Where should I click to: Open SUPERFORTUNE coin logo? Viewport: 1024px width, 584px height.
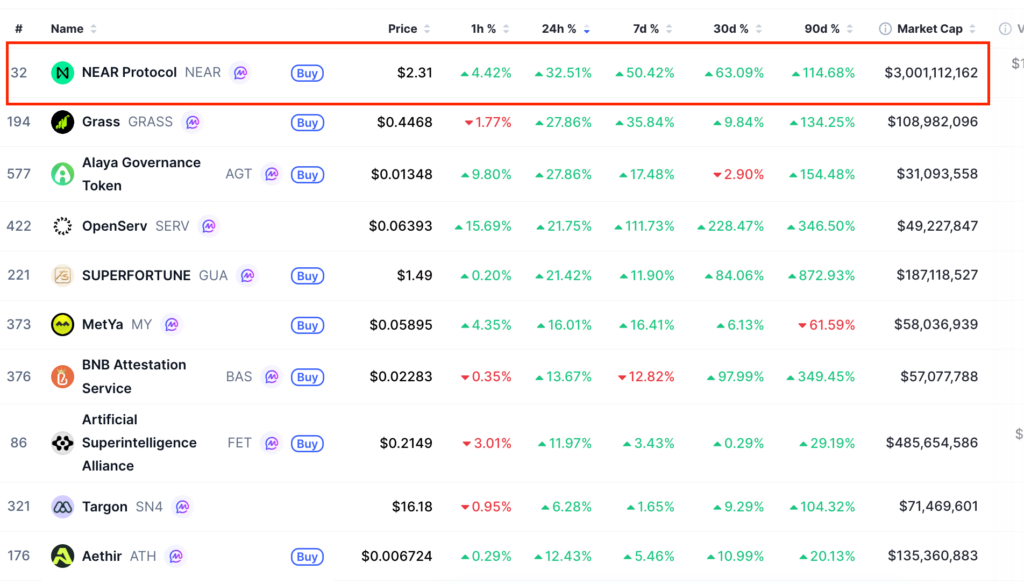click(62, 276)
